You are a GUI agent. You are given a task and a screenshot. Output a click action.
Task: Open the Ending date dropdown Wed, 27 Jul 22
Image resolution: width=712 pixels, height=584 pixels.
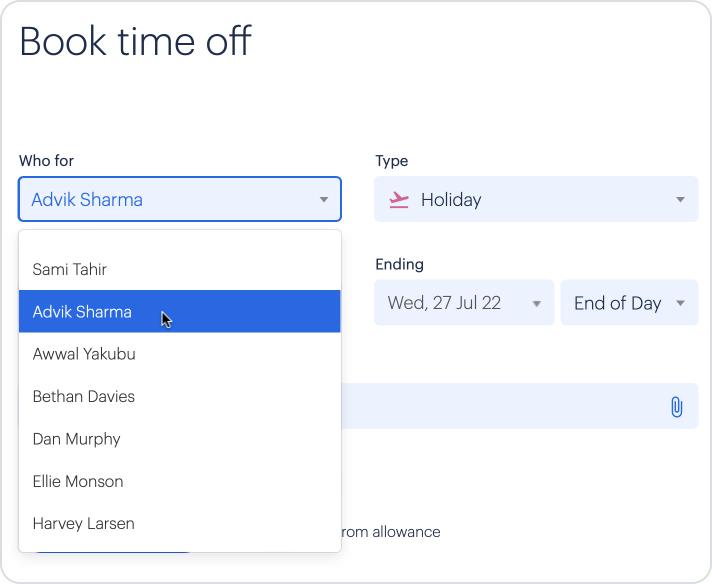[464, 303]
